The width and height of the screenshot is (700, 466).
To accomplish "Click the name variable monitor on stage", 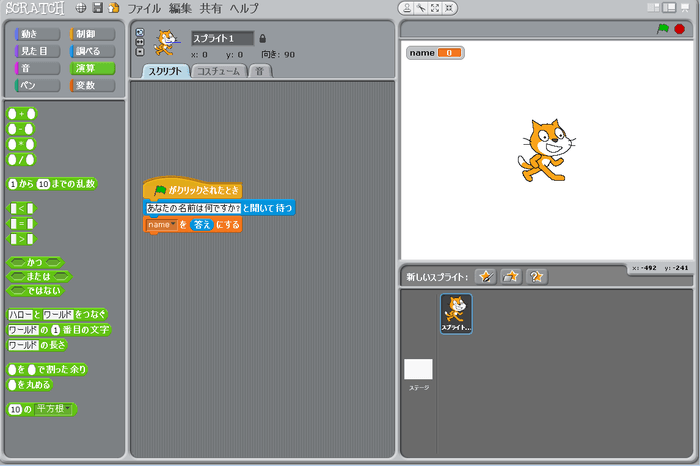I will tap(435, 53).
